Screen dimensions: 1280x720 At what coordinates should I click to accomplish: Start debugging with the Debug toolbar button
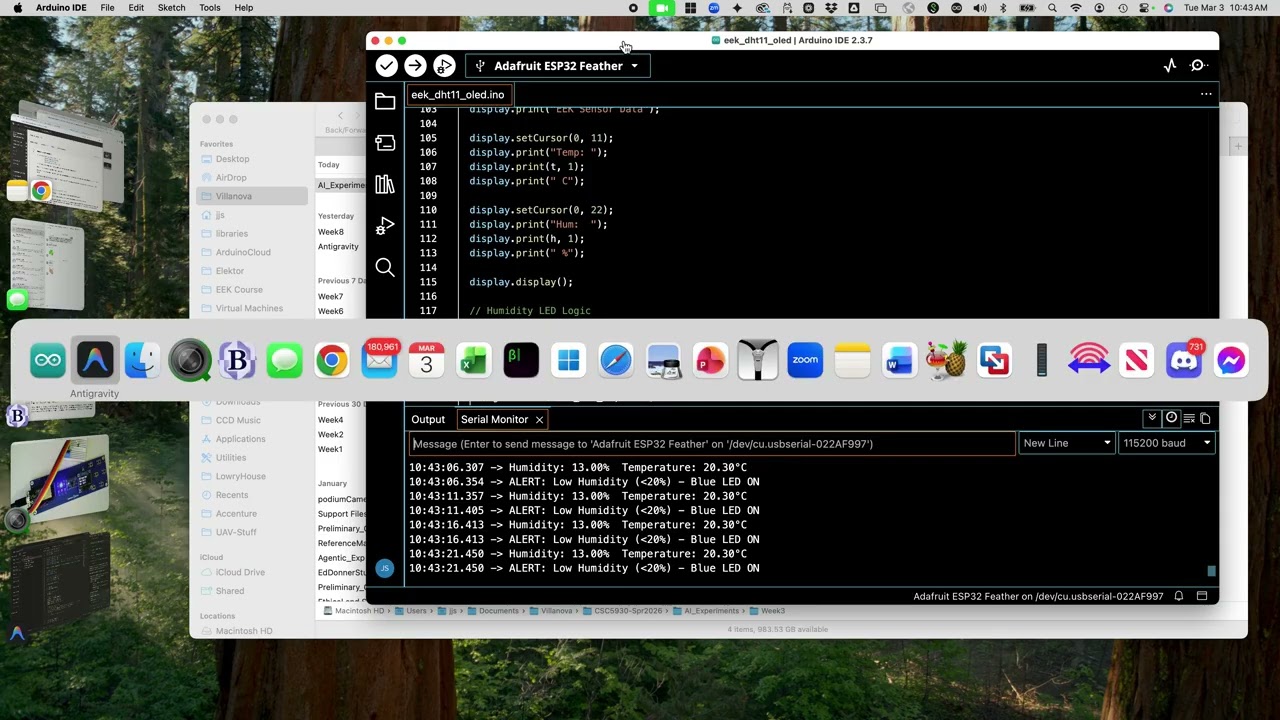pyautogui.click(x=444, y=66)
